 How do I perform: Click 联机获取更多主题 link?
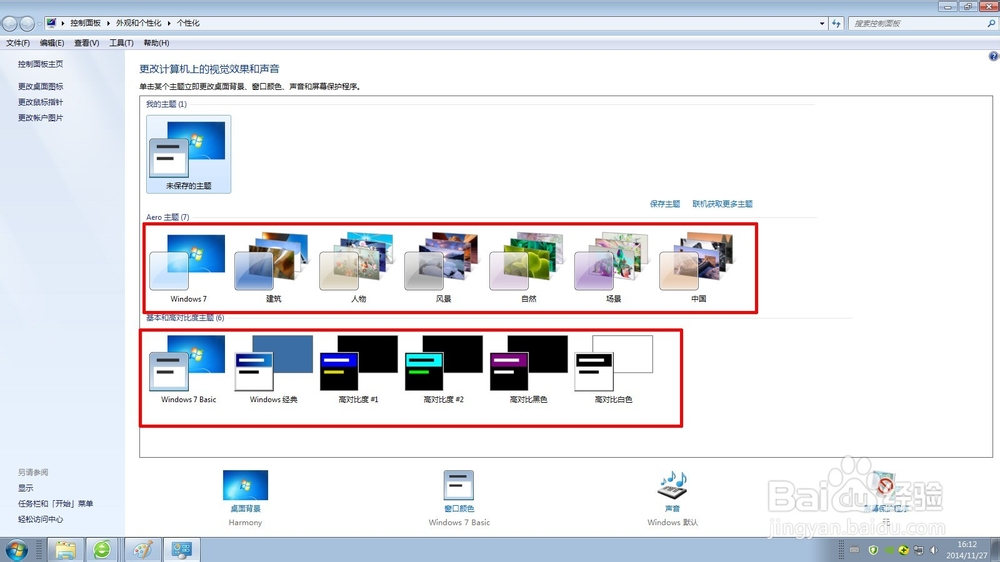click(x=722, y=204)
